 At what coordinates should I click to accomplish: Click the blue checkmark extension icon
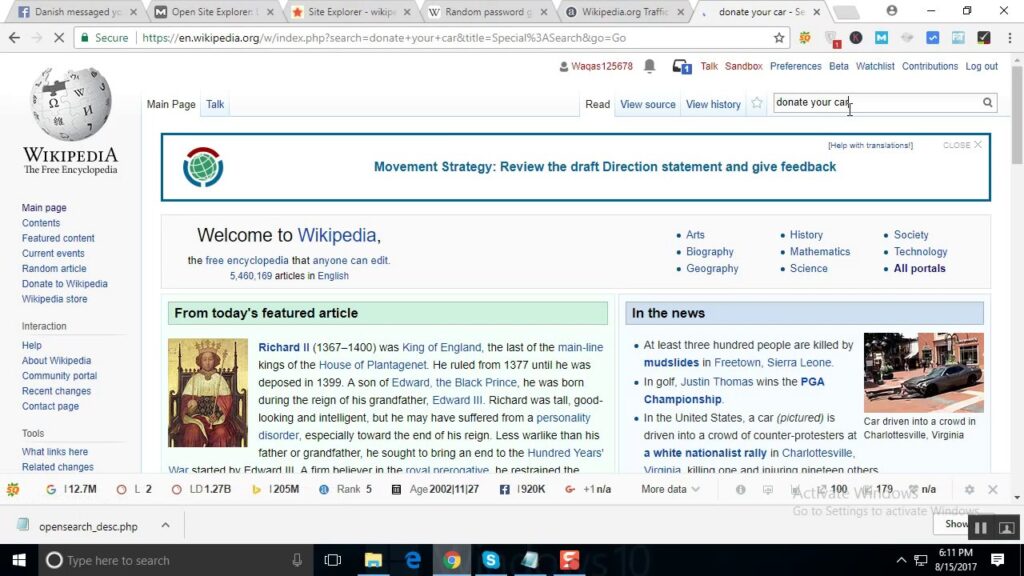tap(933, 38)
